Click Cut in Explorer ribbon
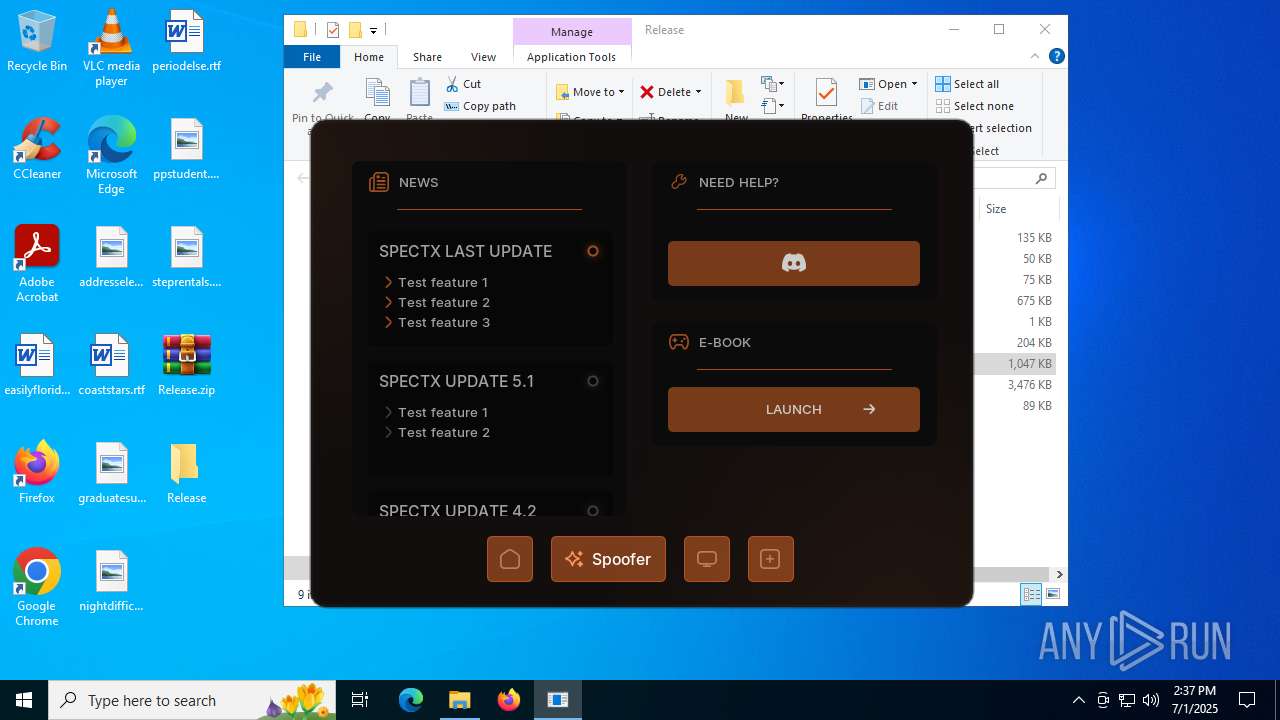 tap(463, 84)
